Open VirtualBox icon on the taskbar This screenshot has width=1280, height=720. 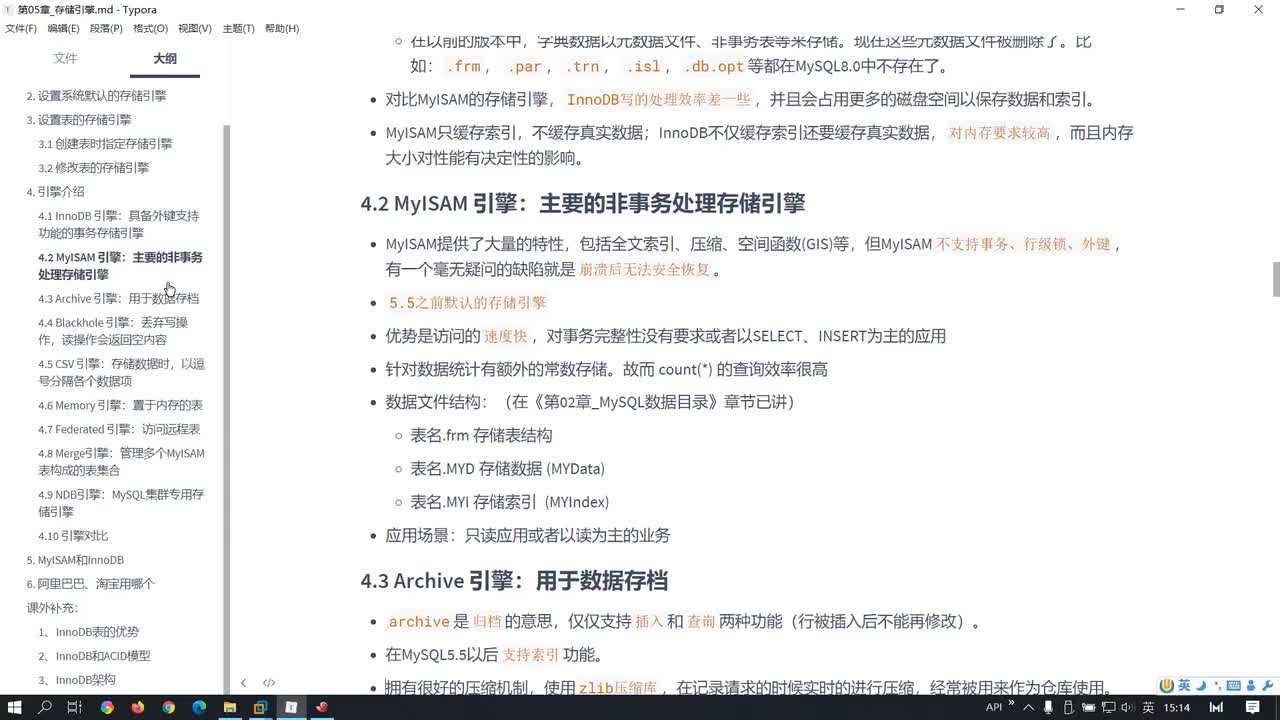[x=260, y=707]
